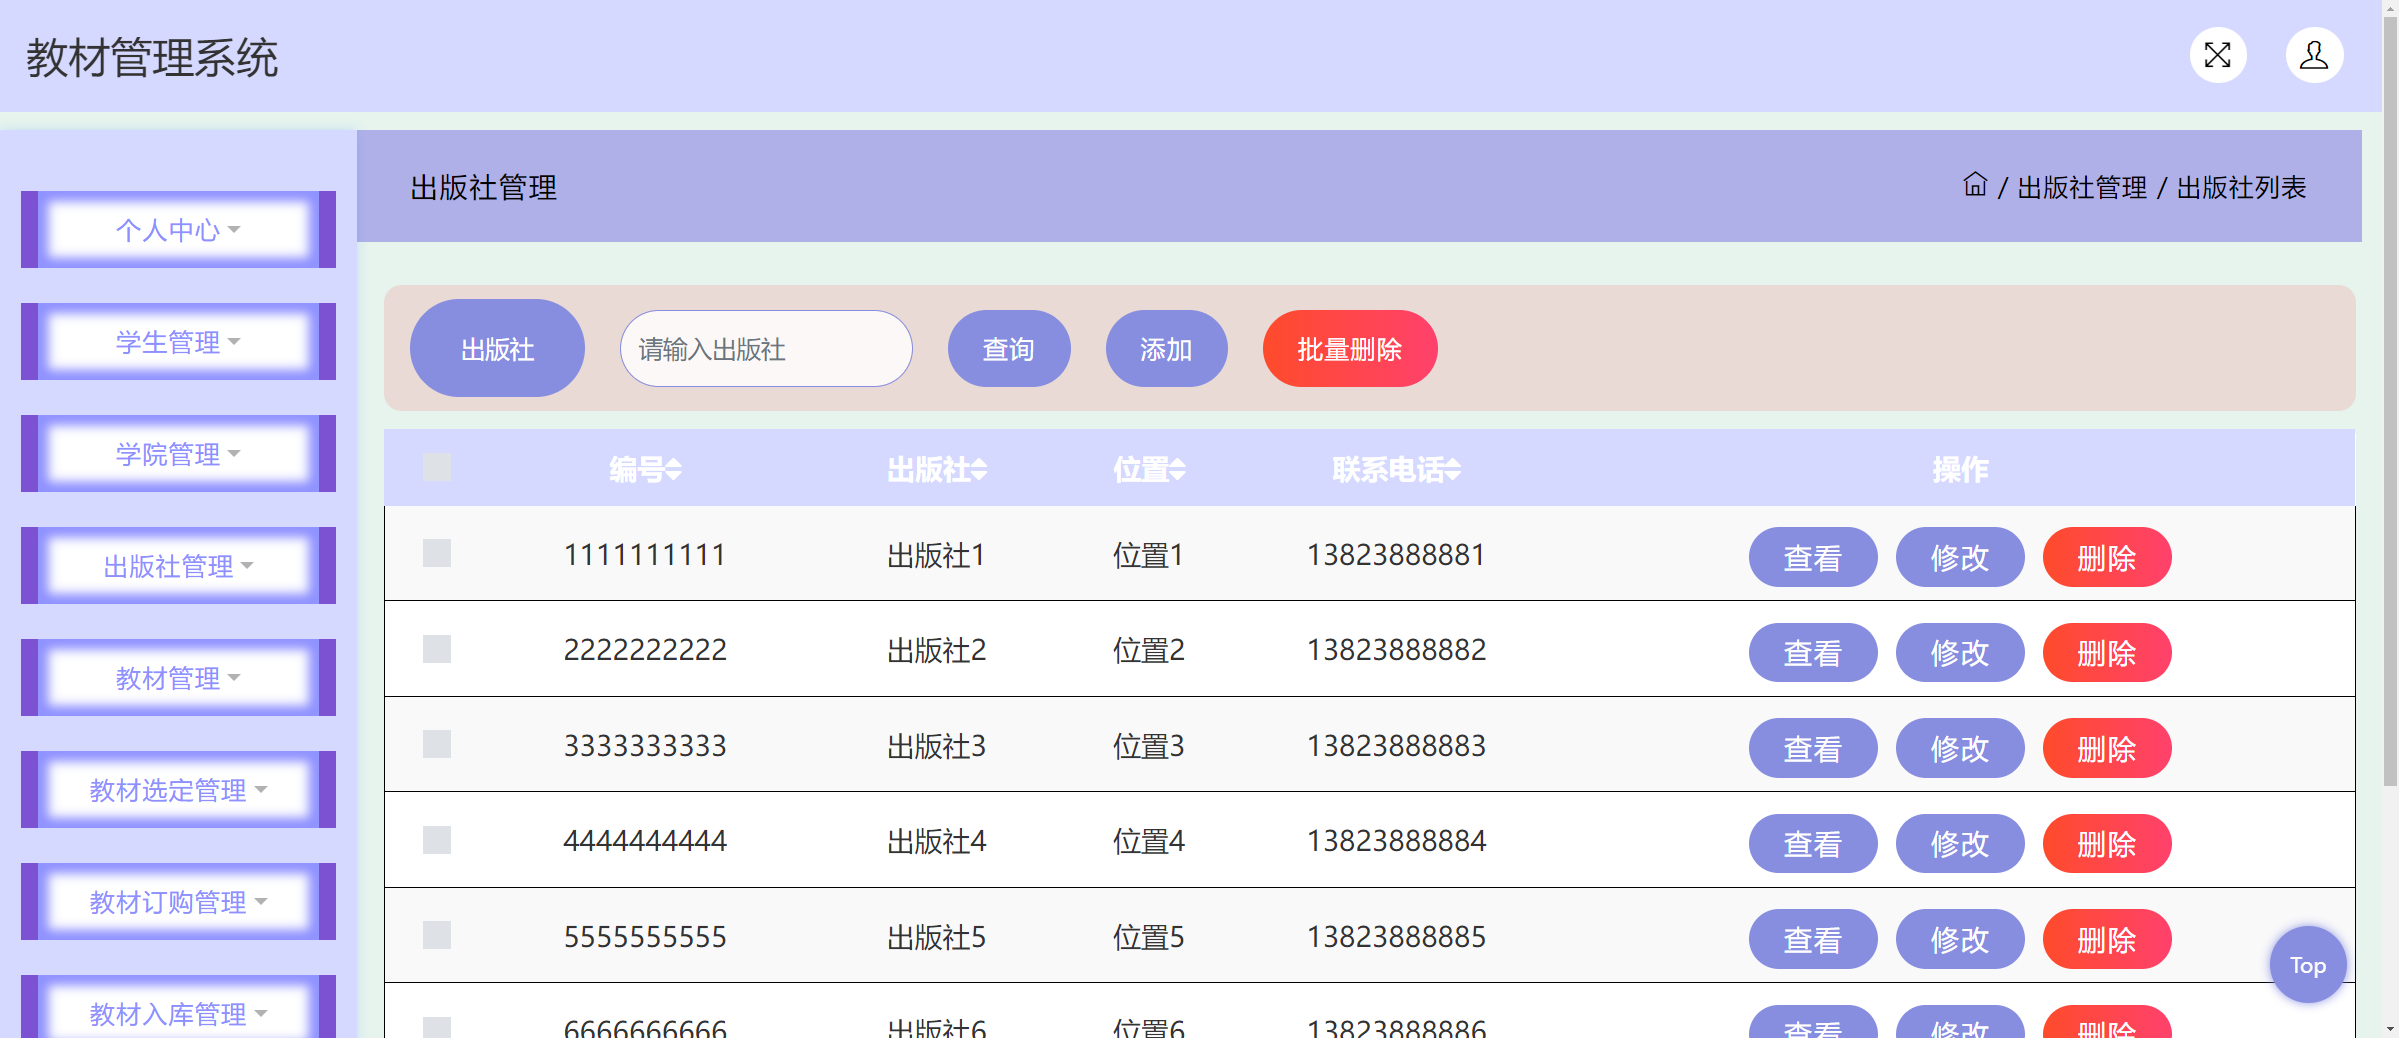Select the 位置2 cell

1148,651
